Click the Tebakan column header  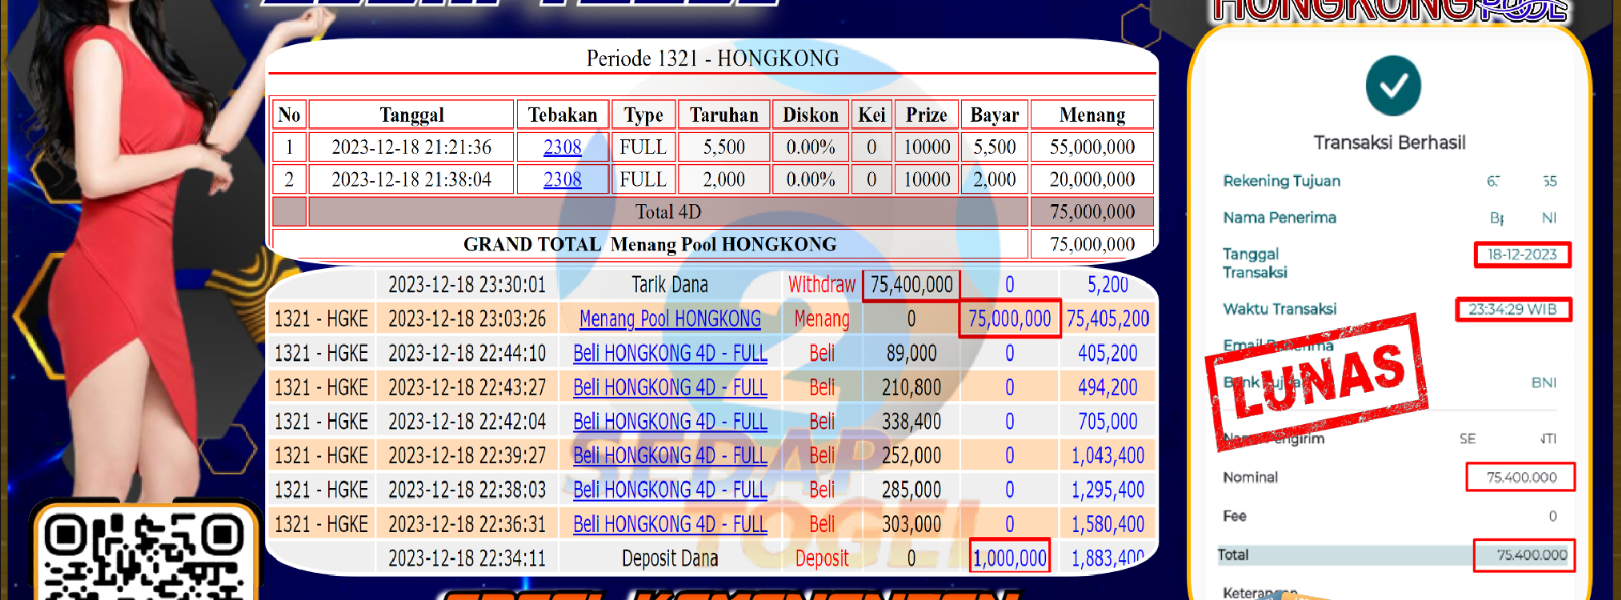tap(562, 115)
